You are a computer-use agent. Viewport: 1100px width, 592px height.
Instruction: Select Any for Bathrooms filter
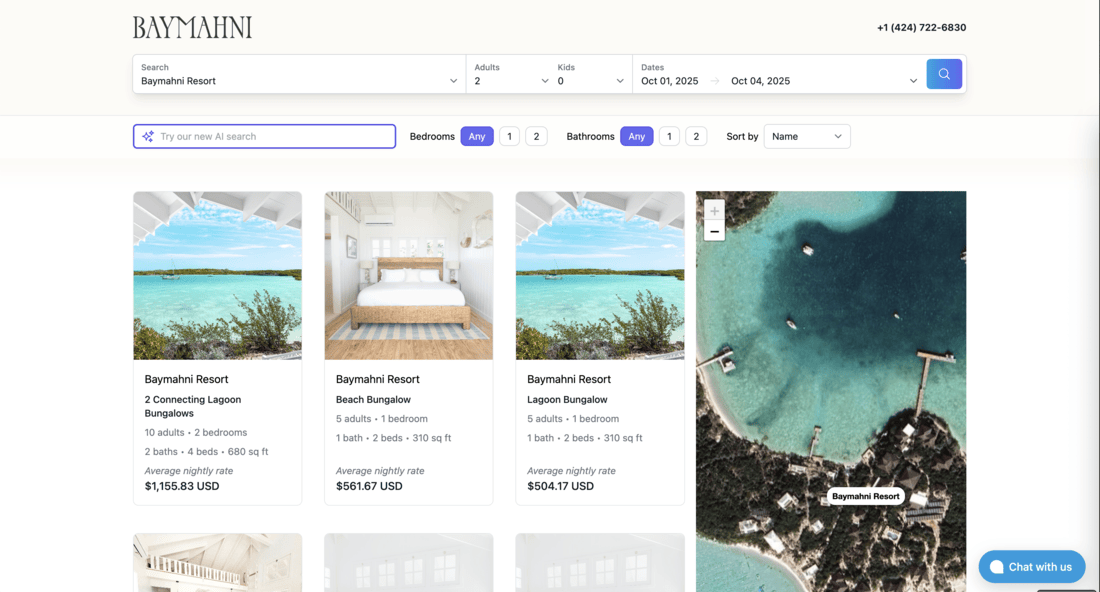click(636, 137)
